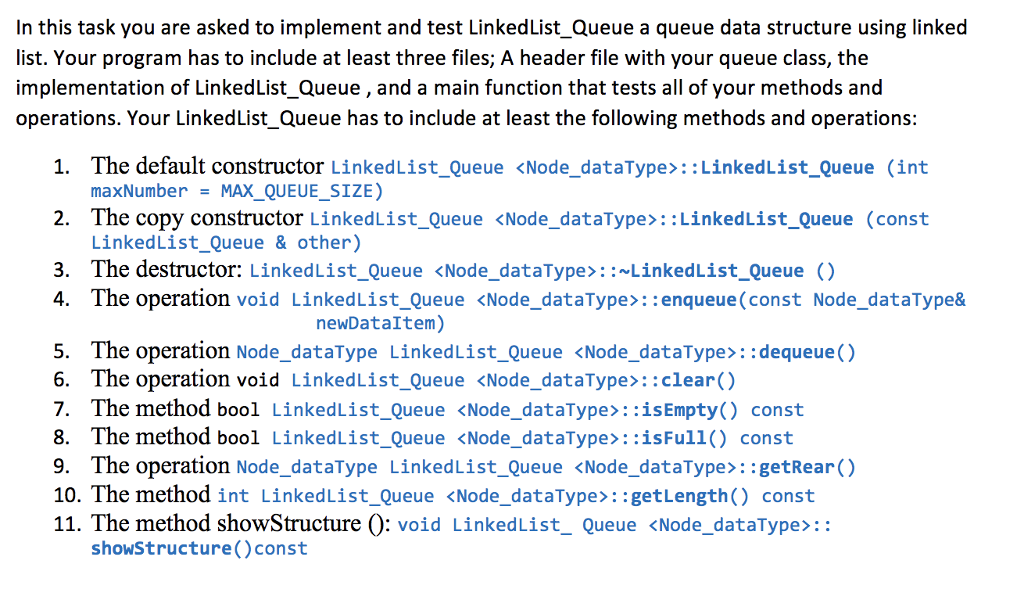Click the newDataItem parameter text

coord(375,323)
